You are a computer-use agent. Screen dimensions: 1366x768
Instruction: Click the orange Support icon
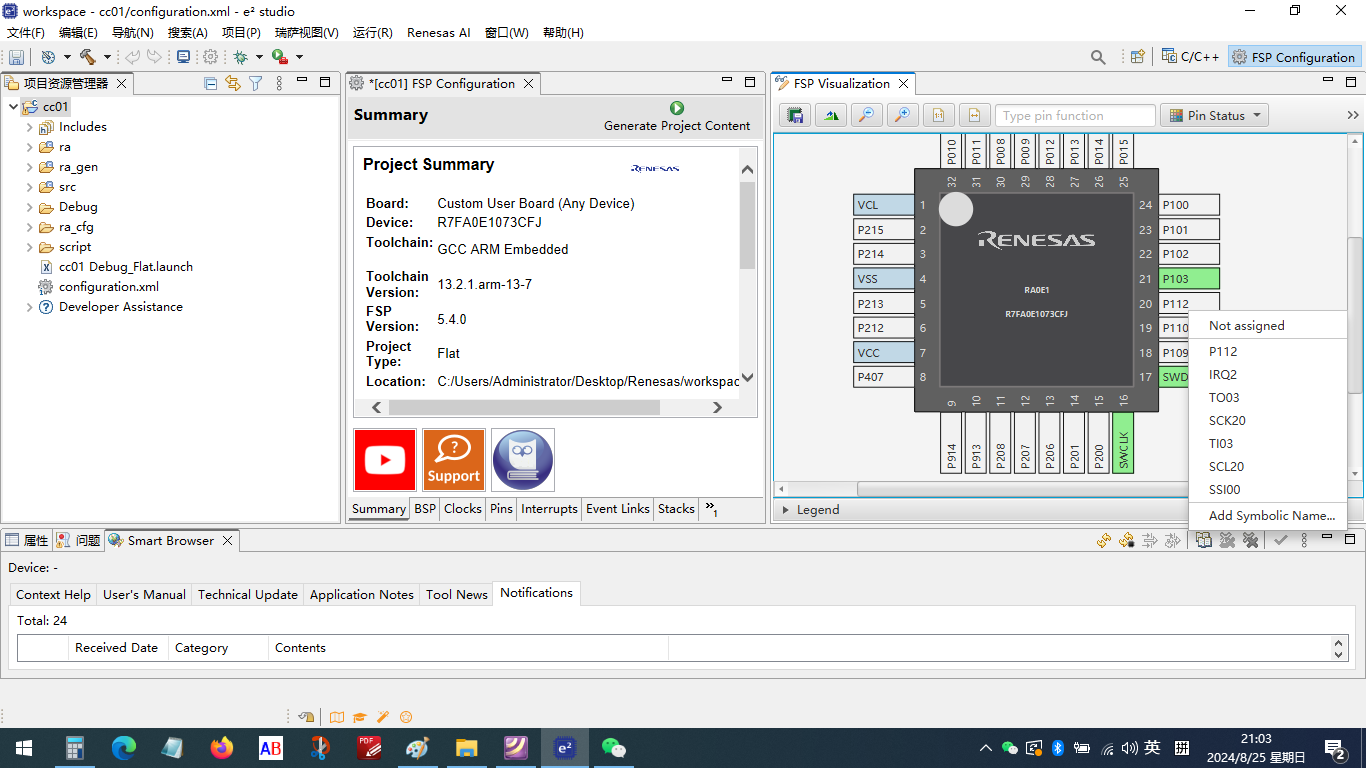pyautogui.click(x=454, y=460)
